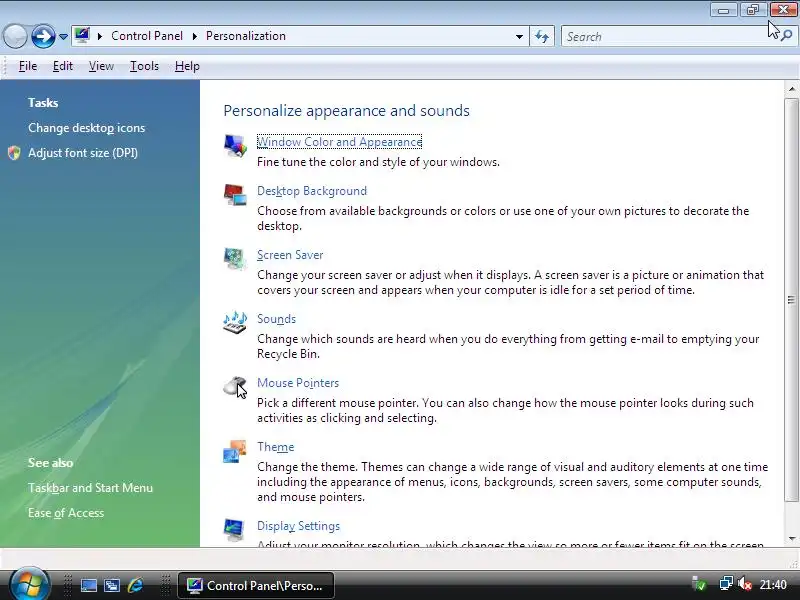Click Show Desktop quick launch icon
The width and height of the screenshot is (800, 600).
[88, 585]
